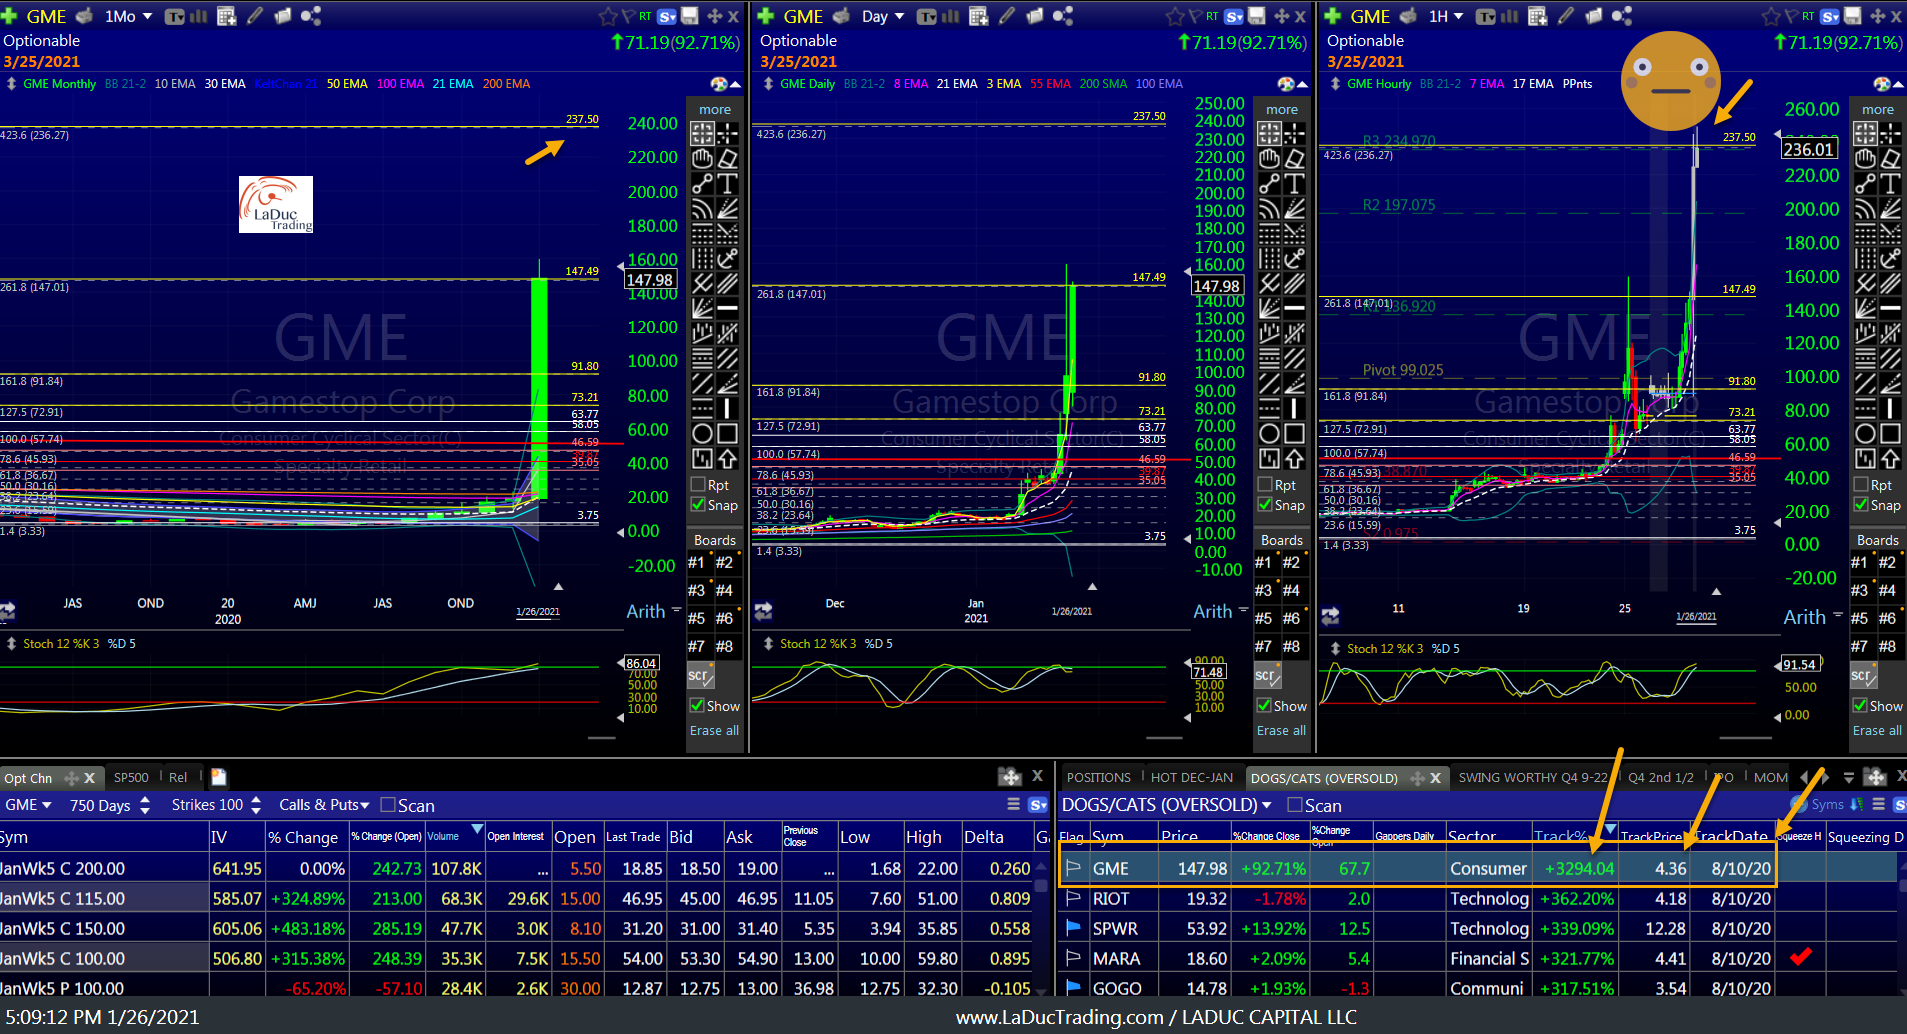Enable Rpt checkbox in Monthly chart
Viewport: 1907px width, 1034px height.
click(699, 485)
